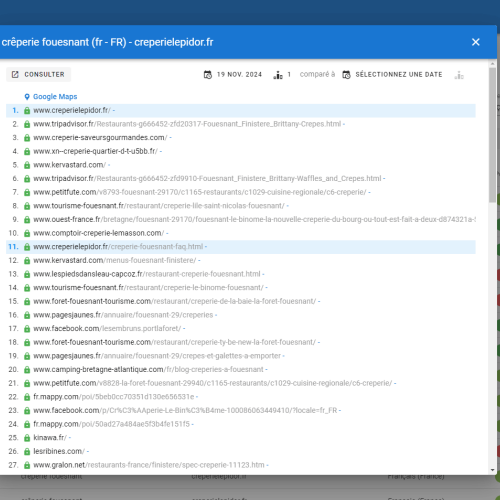500x500 pixels.
Task: Open the Google Maps link
Action: [x=55, y=97]
